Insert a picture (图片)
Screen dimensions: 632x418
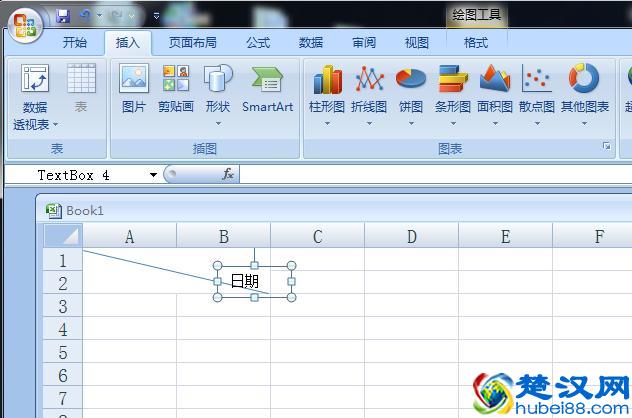click(134, 88)
